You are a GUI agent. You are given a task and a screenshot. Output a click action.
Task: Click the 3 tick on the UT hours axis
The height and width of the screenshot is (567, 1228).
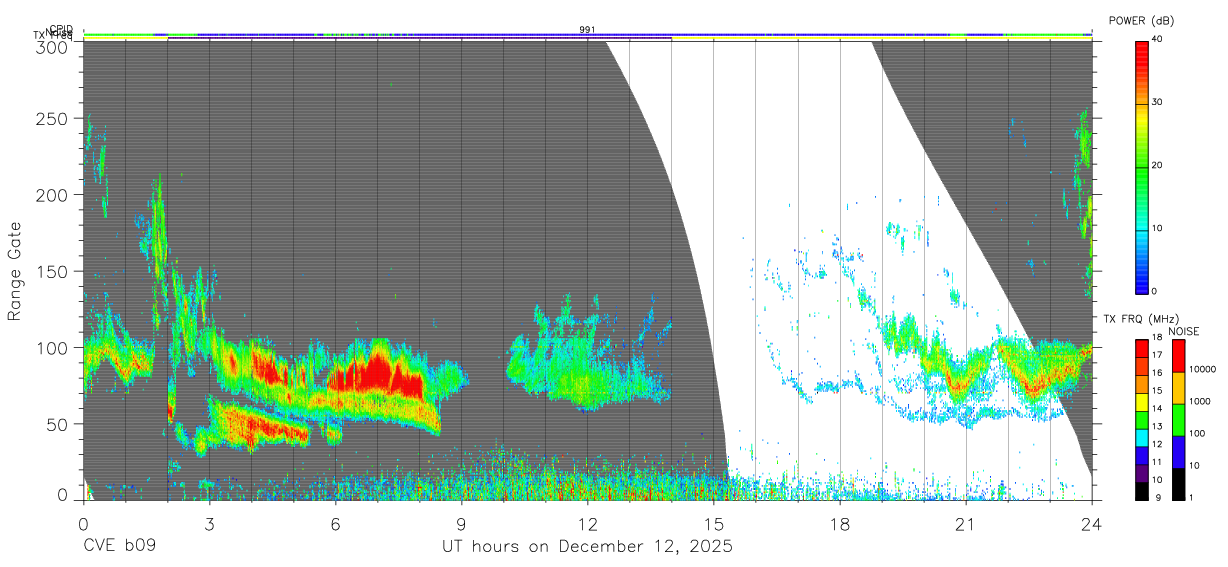[x=209, y=524]
